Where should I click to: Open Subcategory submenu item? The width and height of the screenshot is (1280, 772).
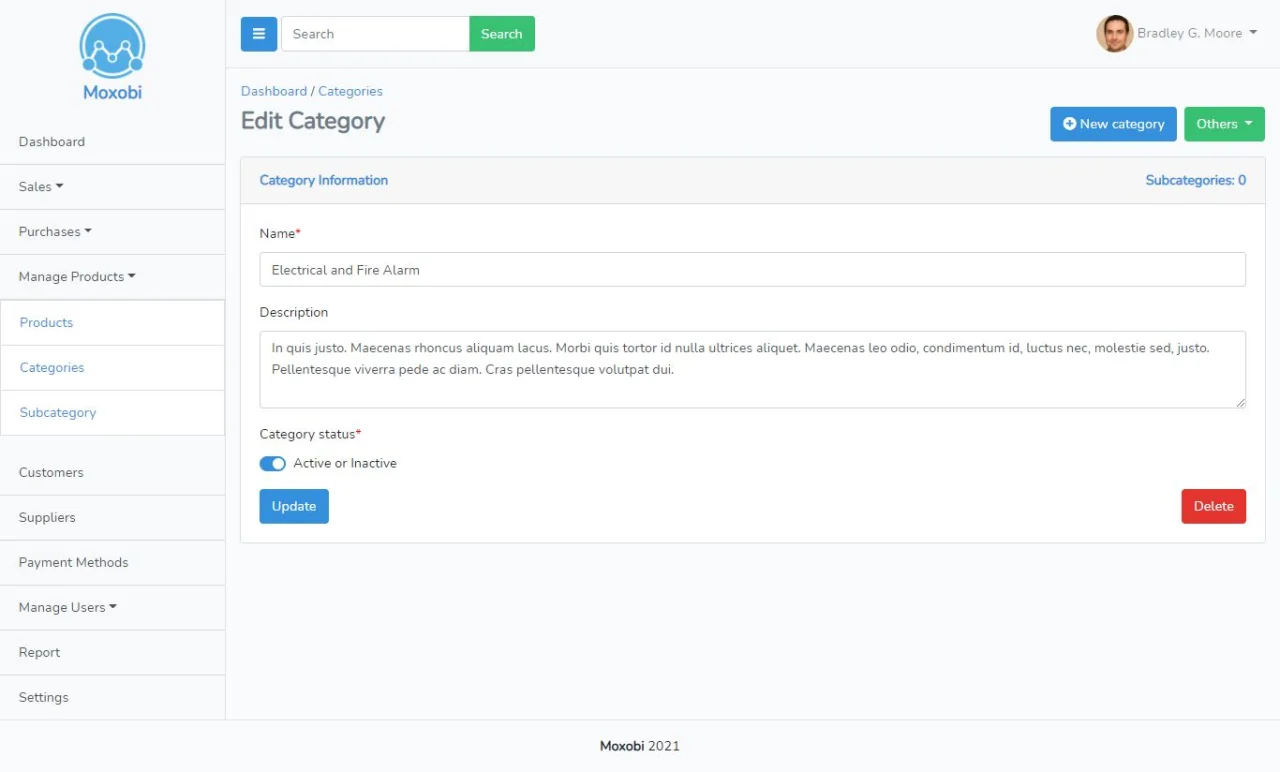pyautogui.click(x=112, y=413)
